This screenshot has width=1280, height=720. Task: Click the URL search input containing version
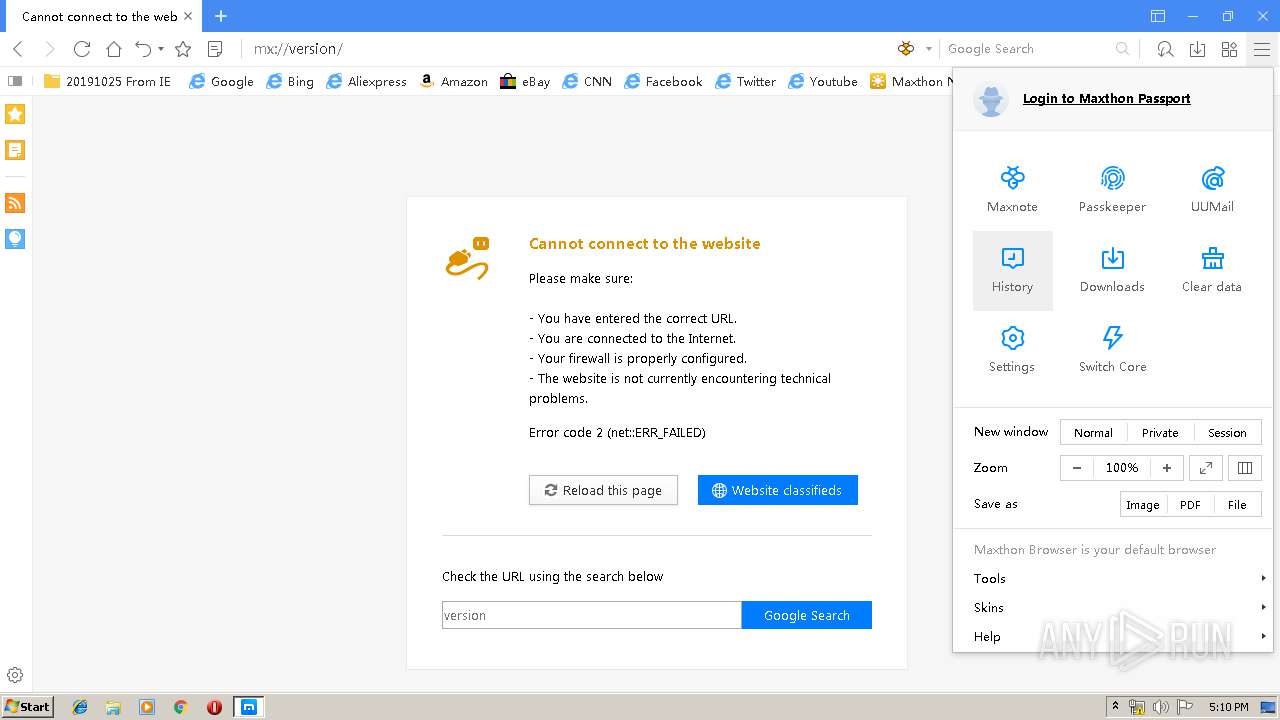[x=591, y=615]
